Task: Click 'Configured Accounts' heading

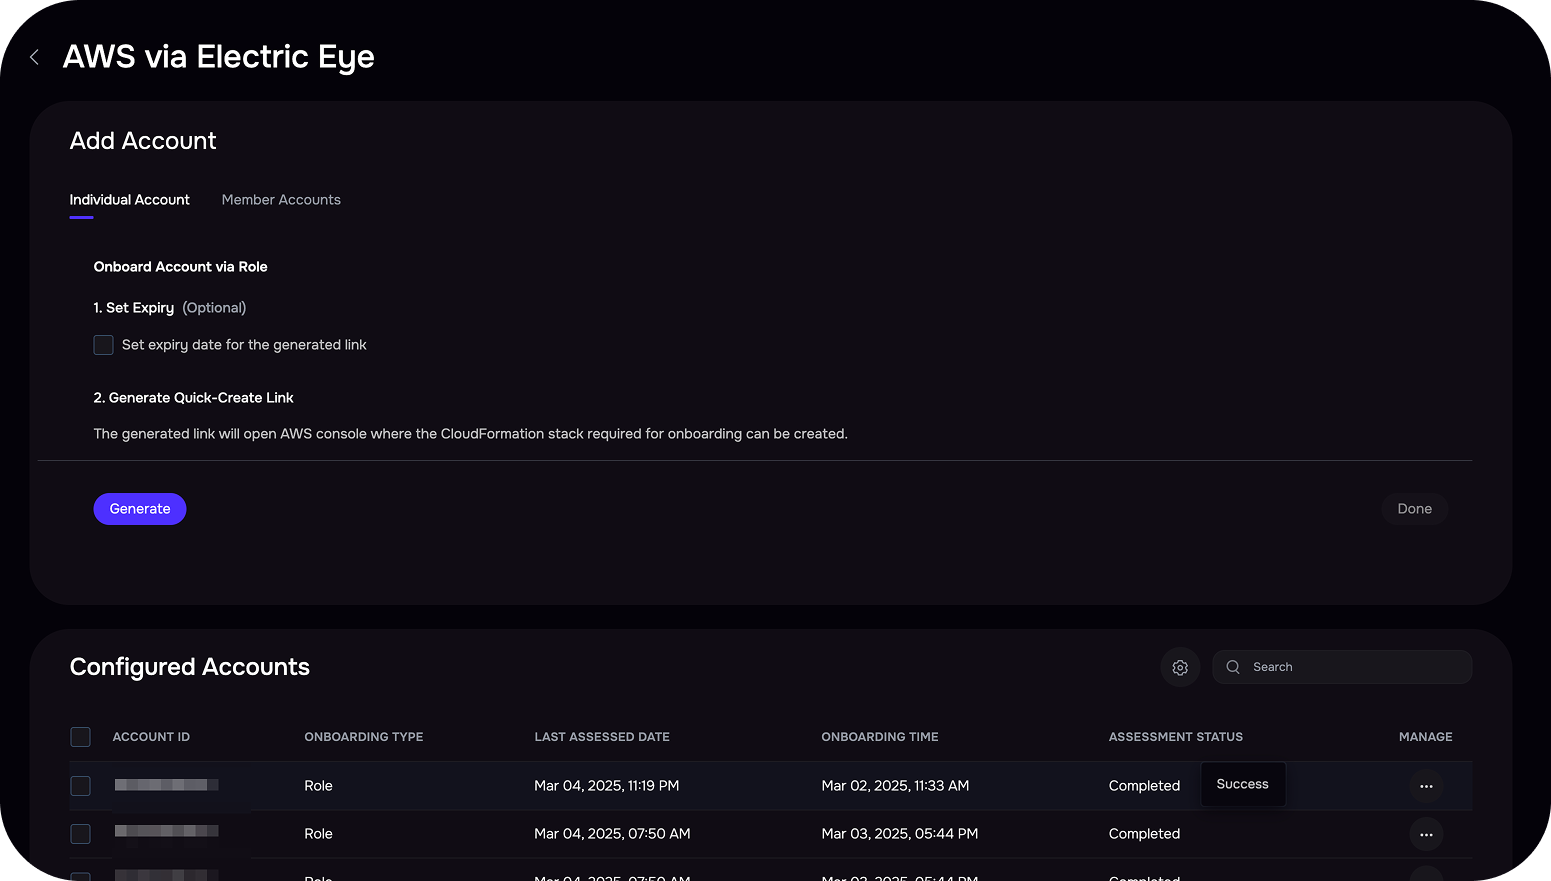Action: 190,667
